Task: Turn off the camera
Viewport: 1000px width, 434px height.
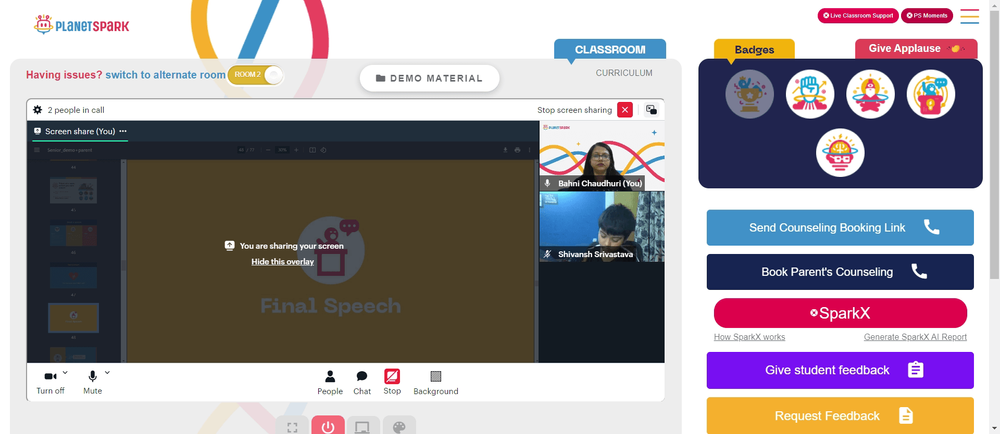Action: (50, 382)
